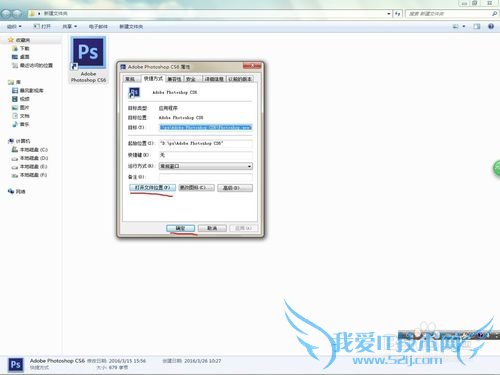Image resolution: width=500 pixels, height=375 pixels.
Task: Click 新建文件夹 new folder in toolbar
Action: click(131, 26)
